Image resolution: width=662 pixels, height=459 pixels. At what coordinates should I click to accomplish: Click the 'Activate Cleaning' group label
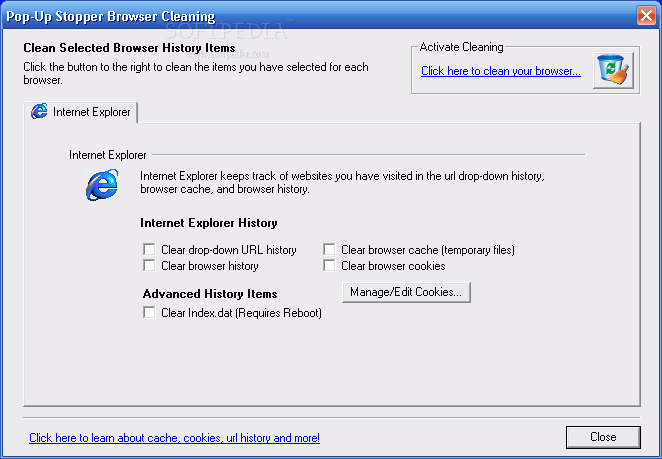point(461,47)
